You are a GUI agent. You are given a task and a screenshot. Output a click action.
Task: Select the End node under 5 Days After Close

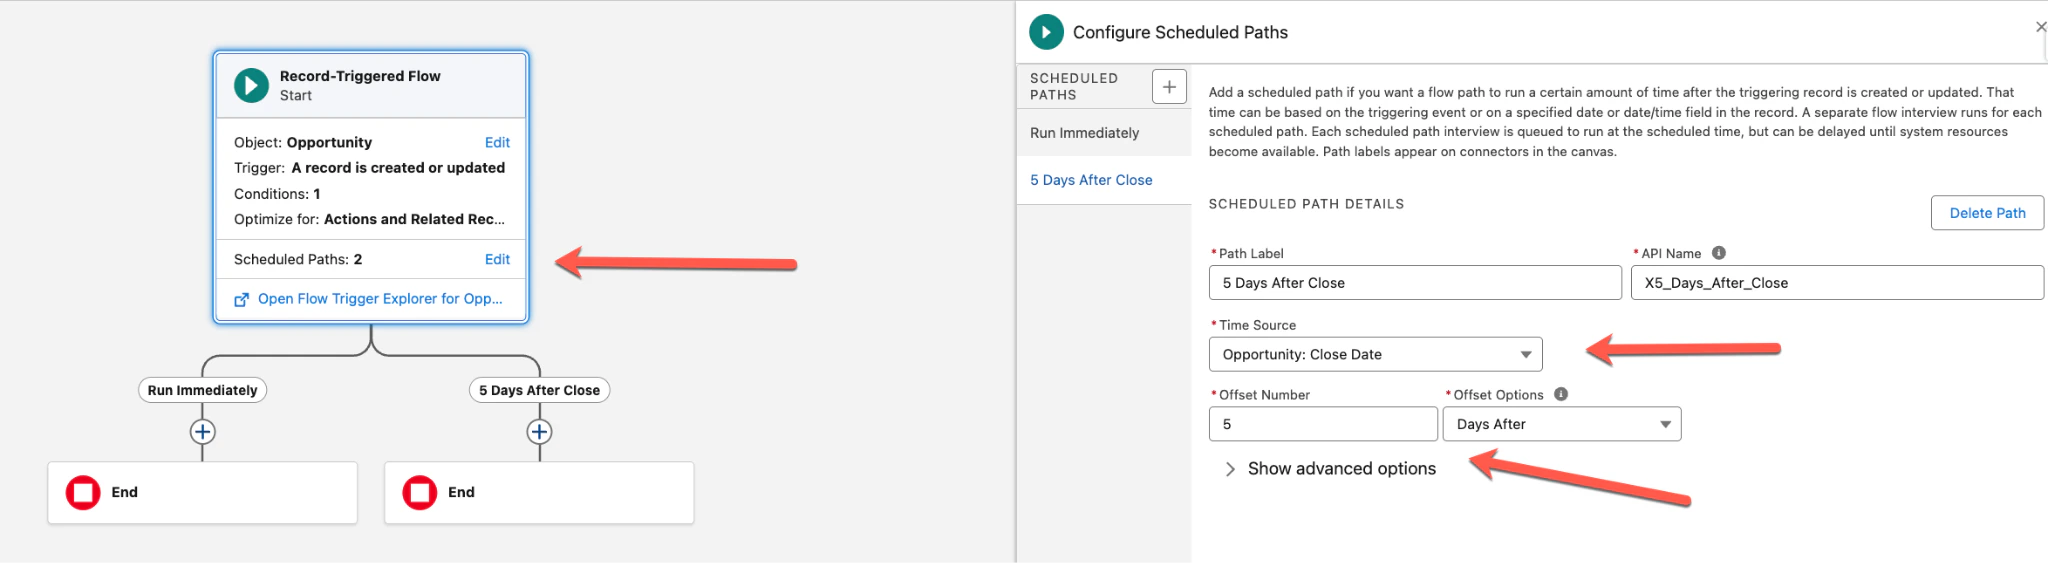coord(539,492)
